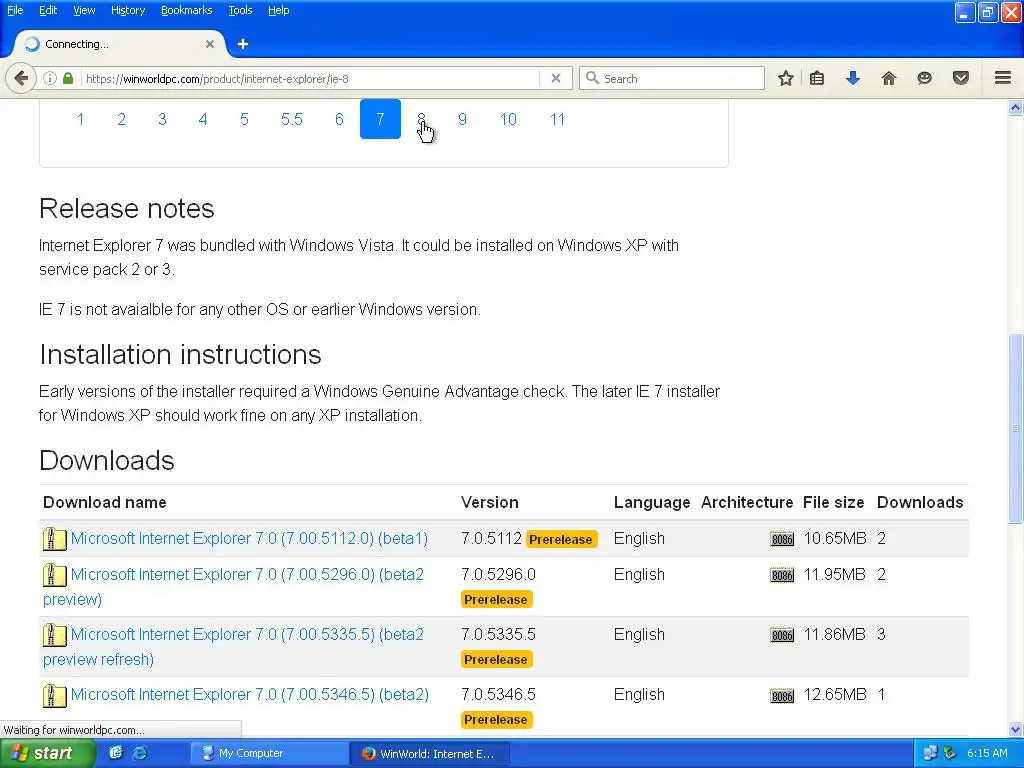Open the Windows Start menu
The image size is (1024, 768).
coord(46,753)
